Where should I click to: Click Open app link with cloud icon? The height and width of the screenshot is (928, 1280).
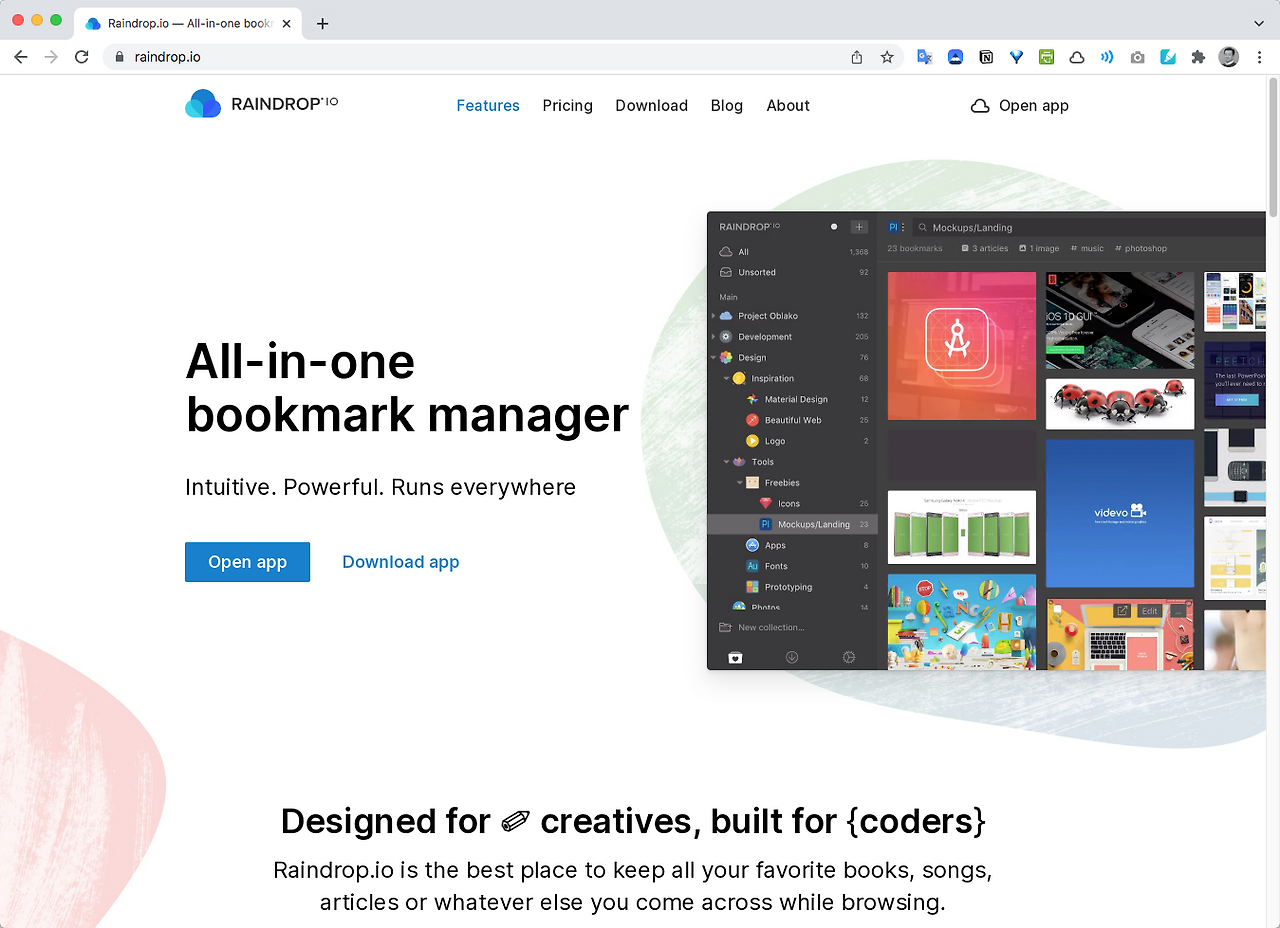click(x=1020, y=106)
